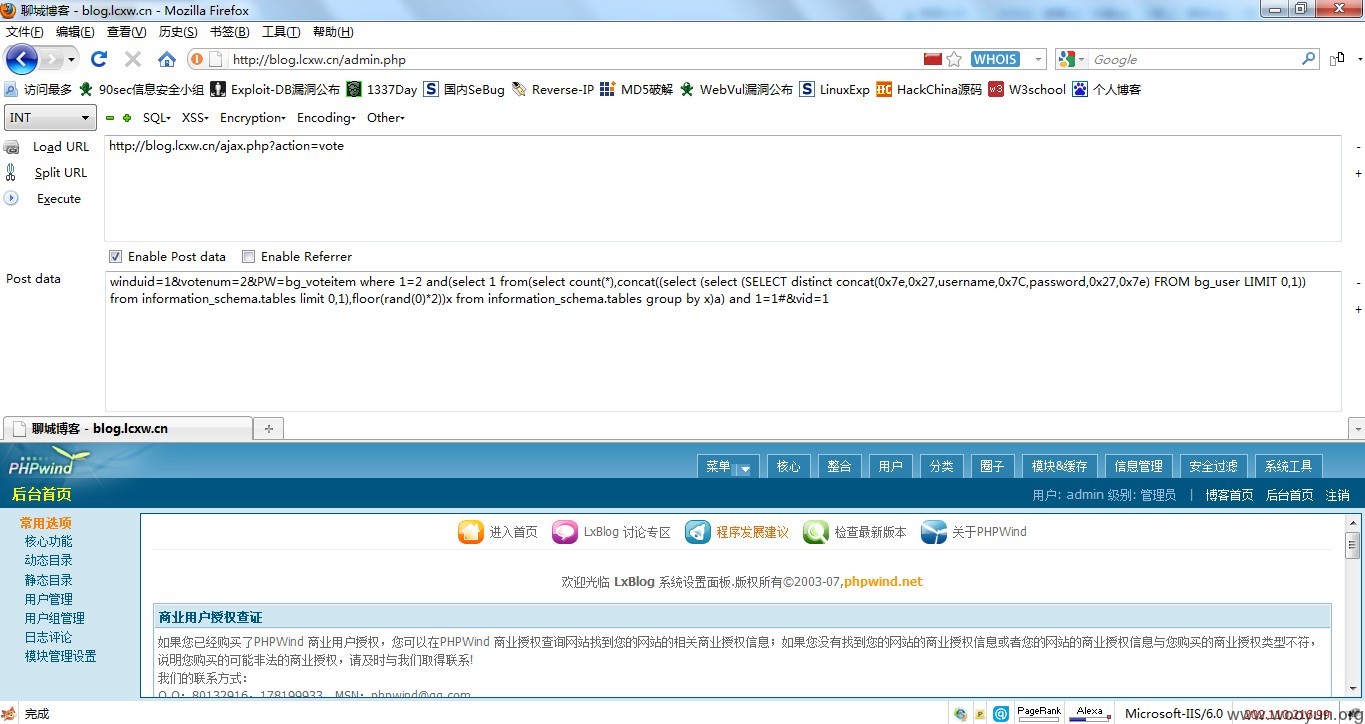Screen dimensions: 1365x724
Task: Open the Google search engine selector
Action: click(x=1072, y=60)
